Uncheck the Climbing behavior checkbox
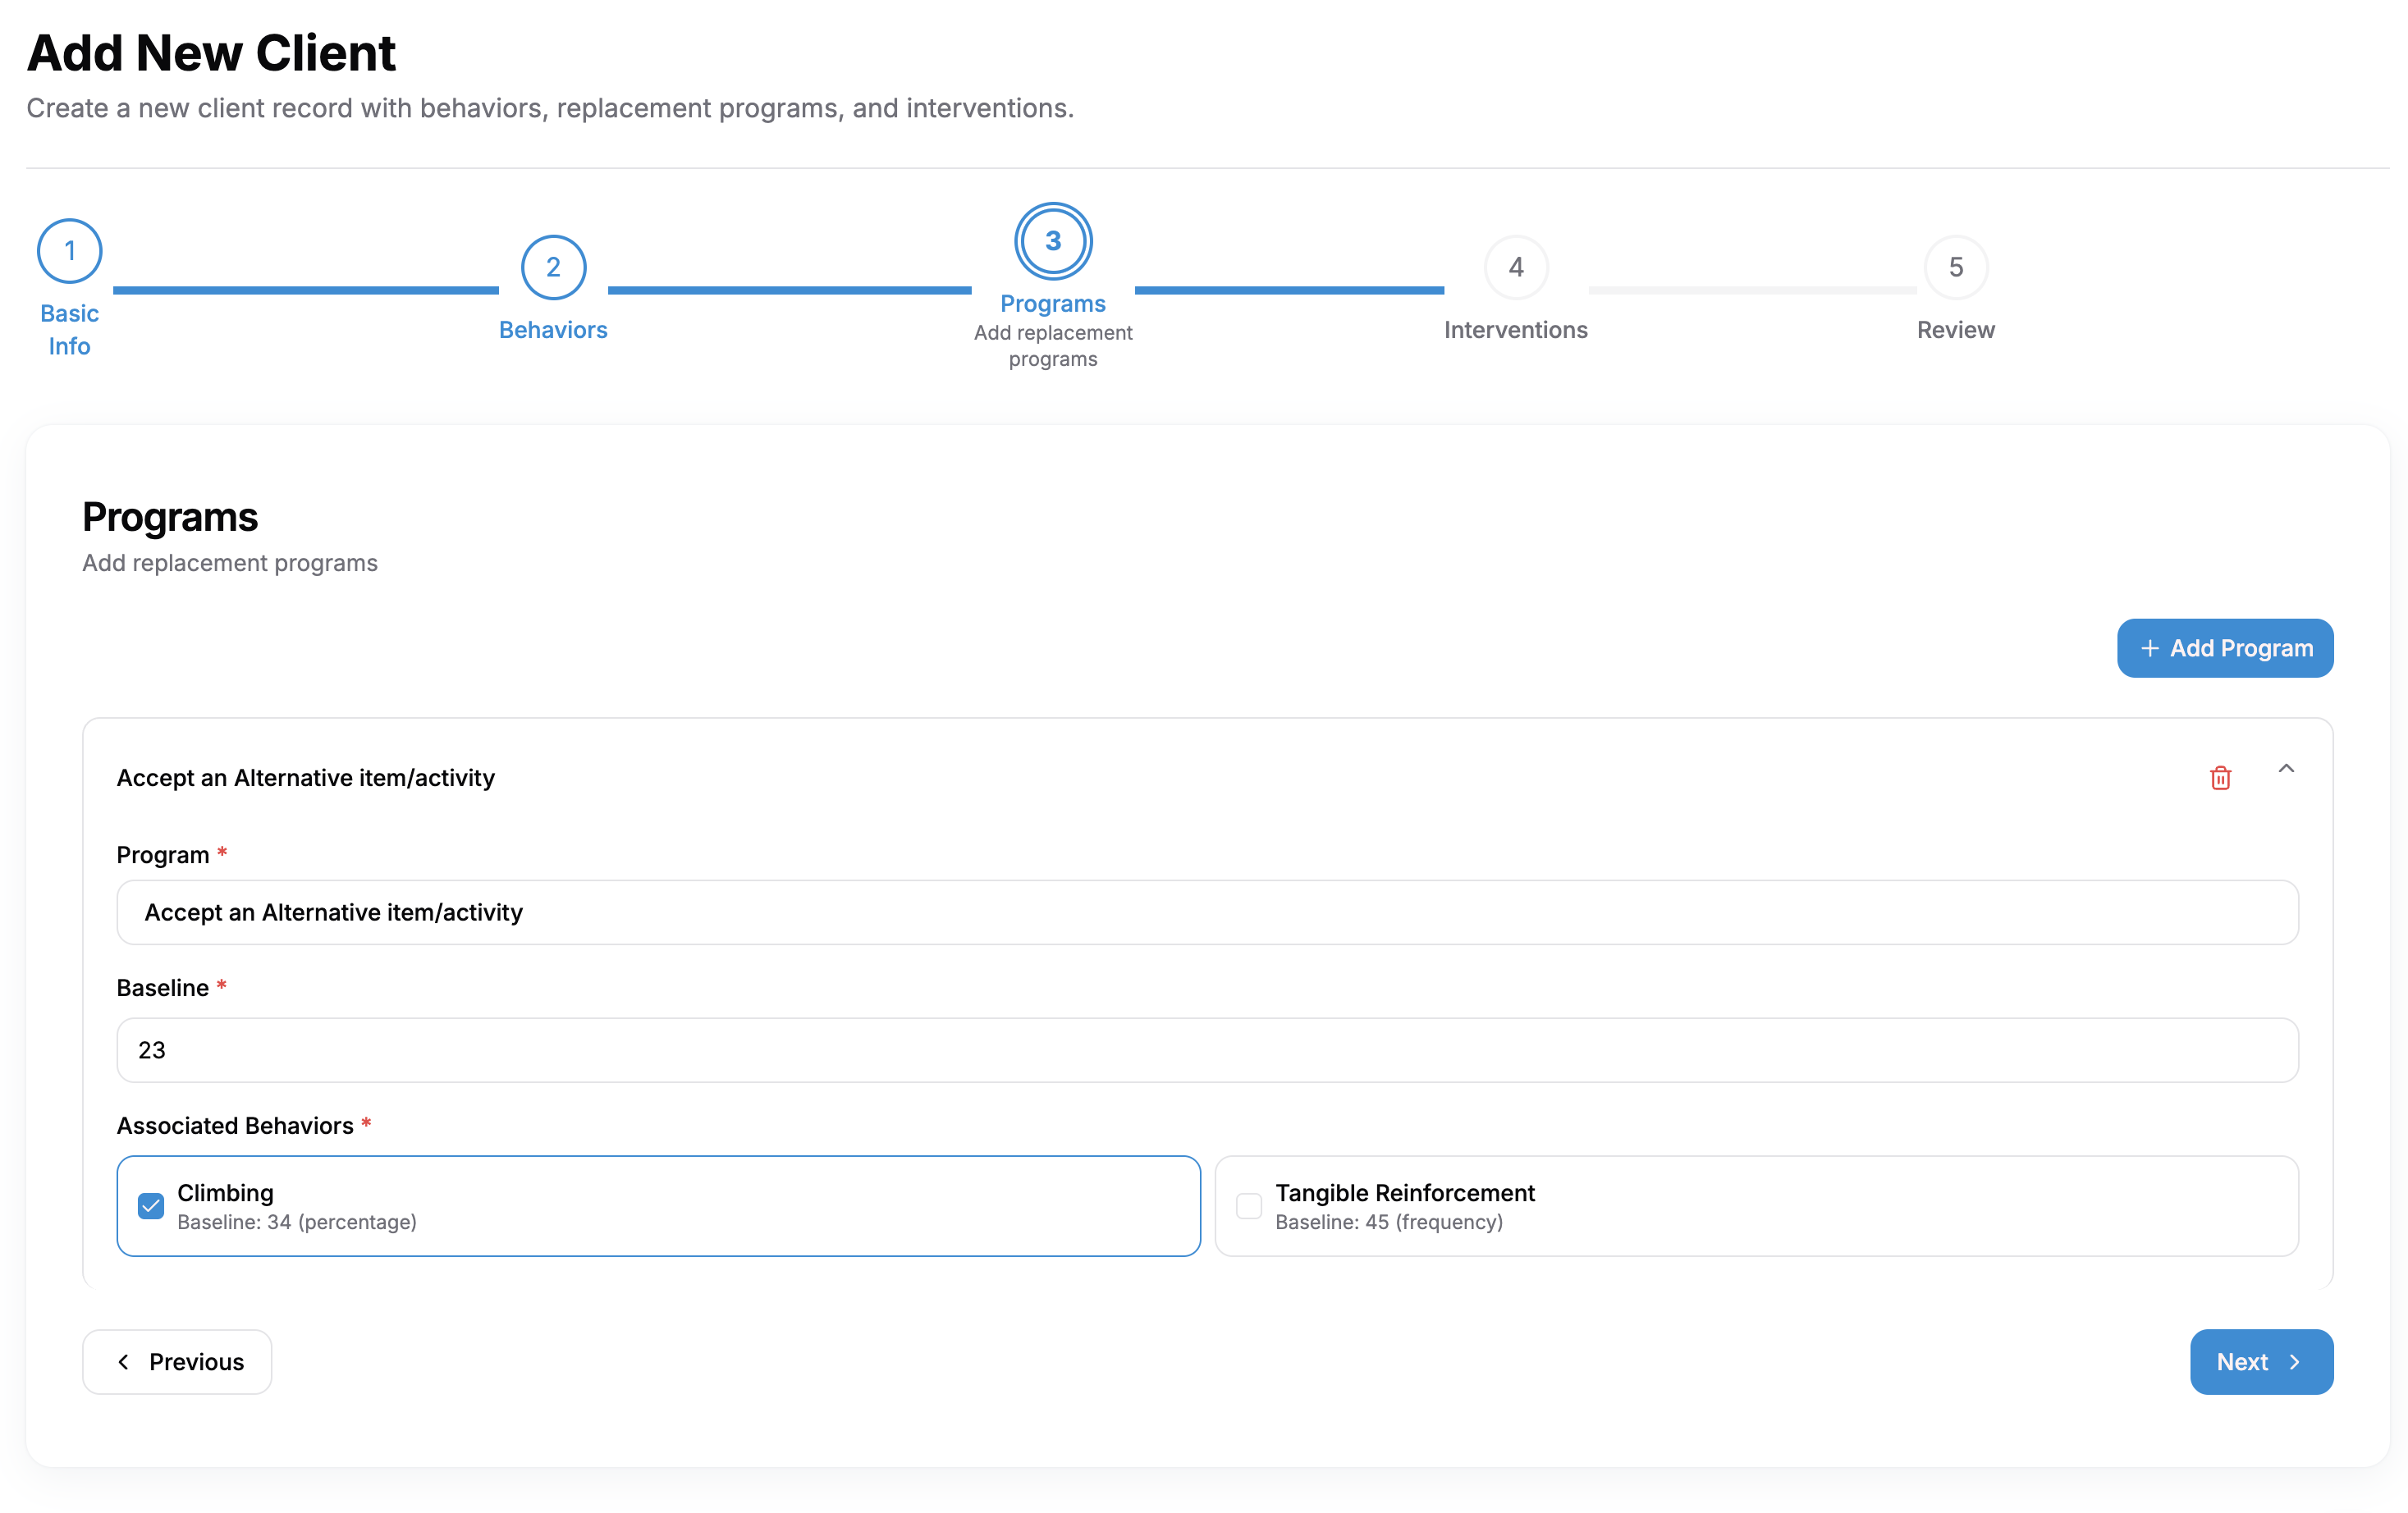Image resolution: width=2408 pixels, height=1513 pixels. (x=151, y=1206)
